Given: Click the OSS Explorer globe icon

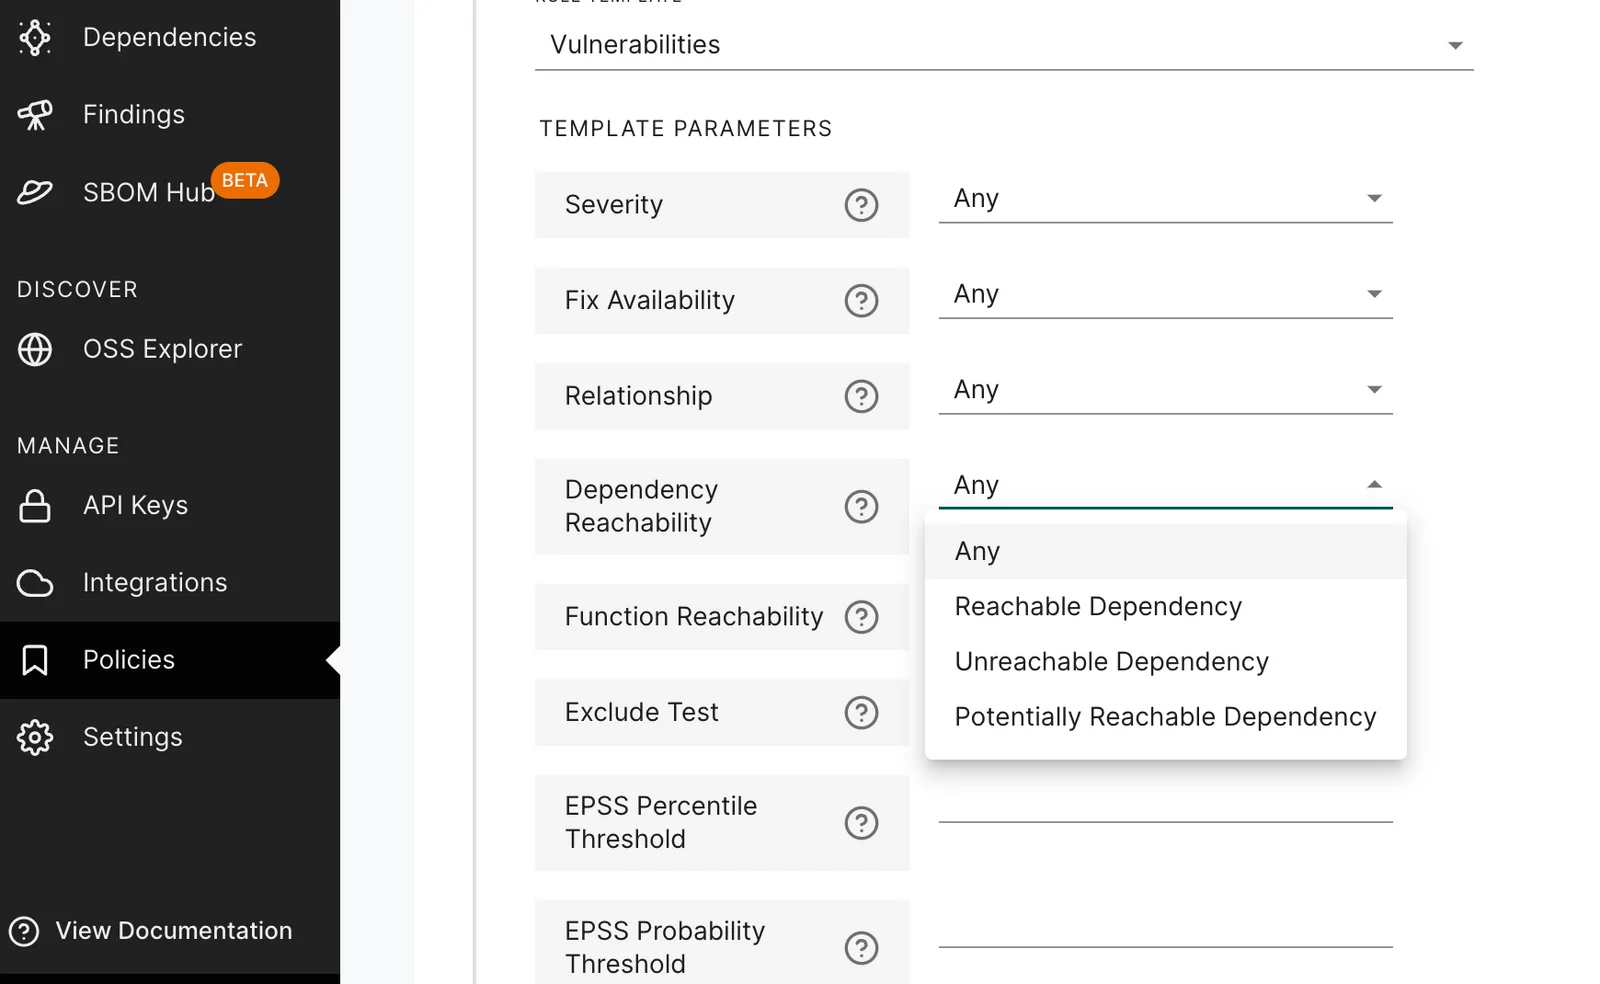Looking at the screenshot, I should tap(35, 349).
